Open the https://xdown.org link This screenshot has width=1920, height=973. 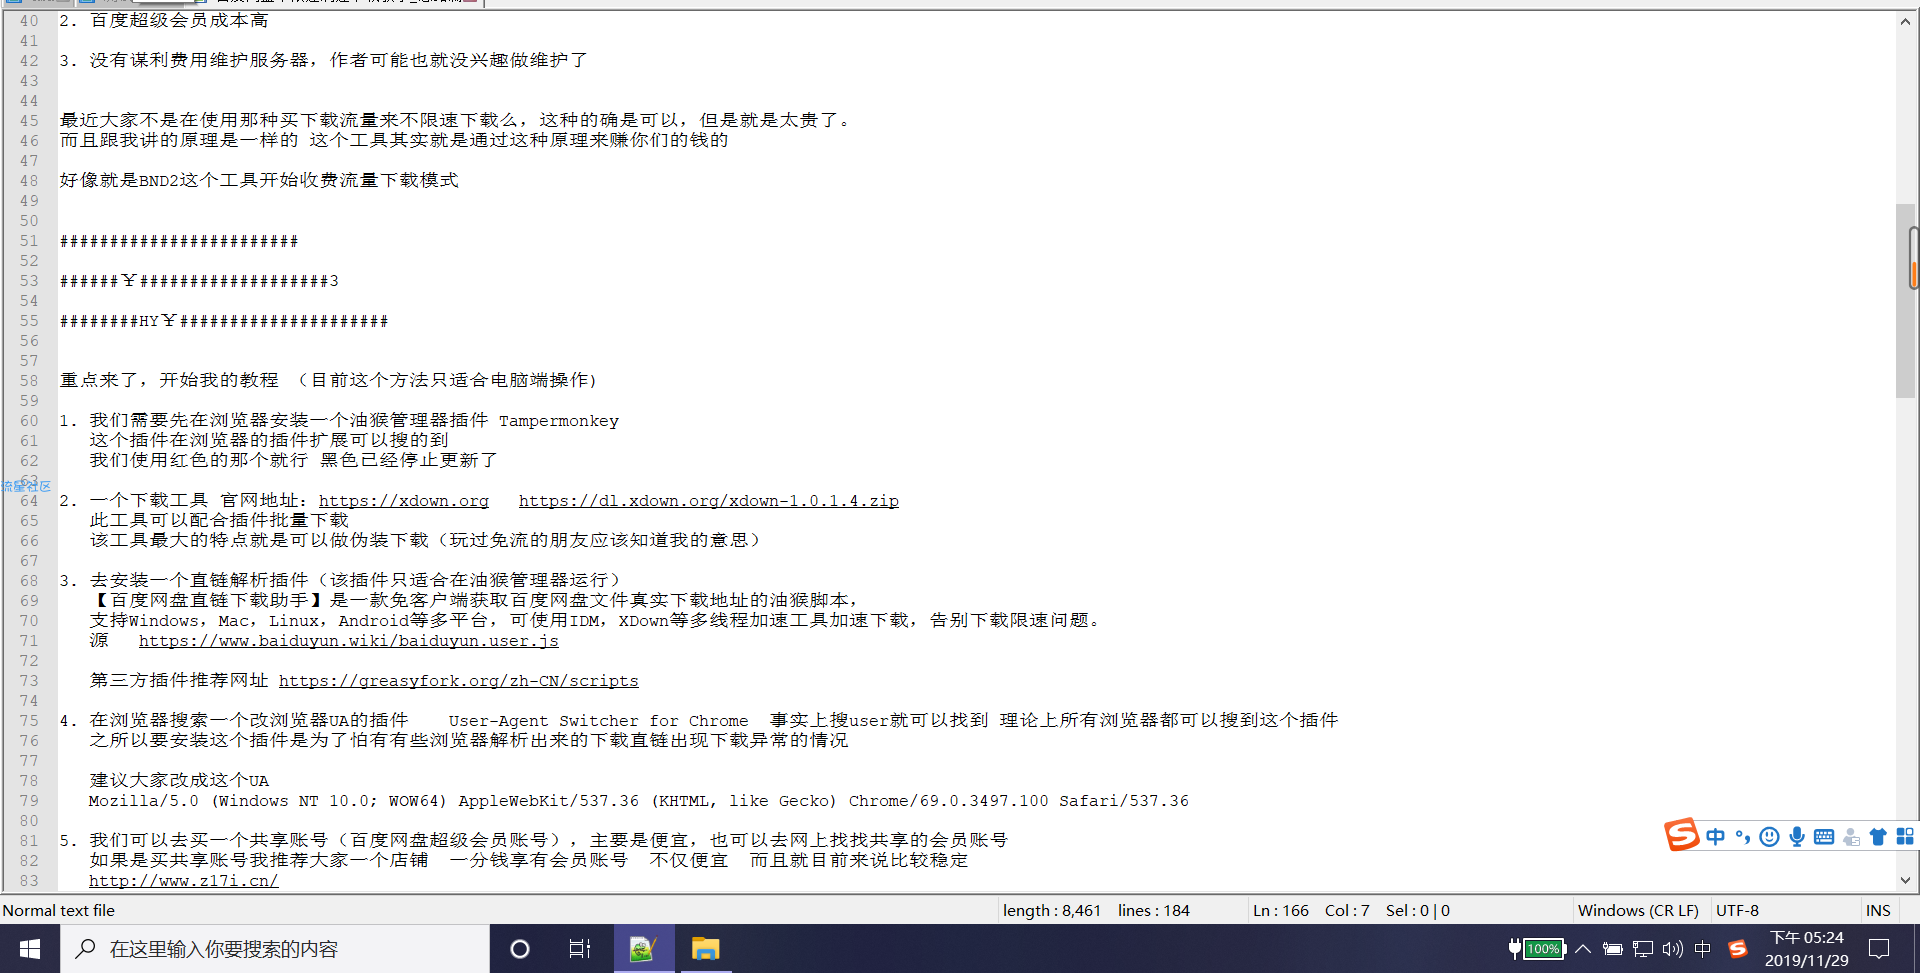point(404,501)
